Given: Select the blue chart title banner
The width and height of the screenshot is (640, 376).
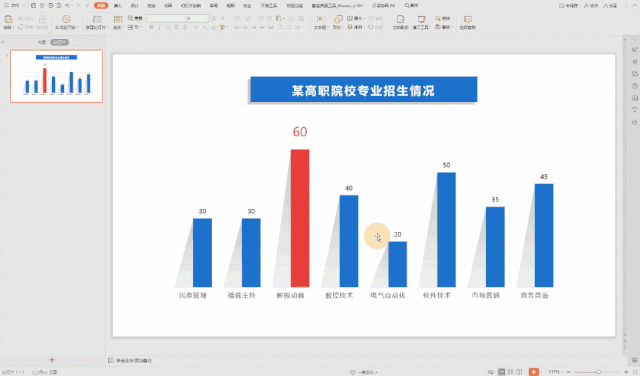Looking at the screenshot, I should 363,89.
